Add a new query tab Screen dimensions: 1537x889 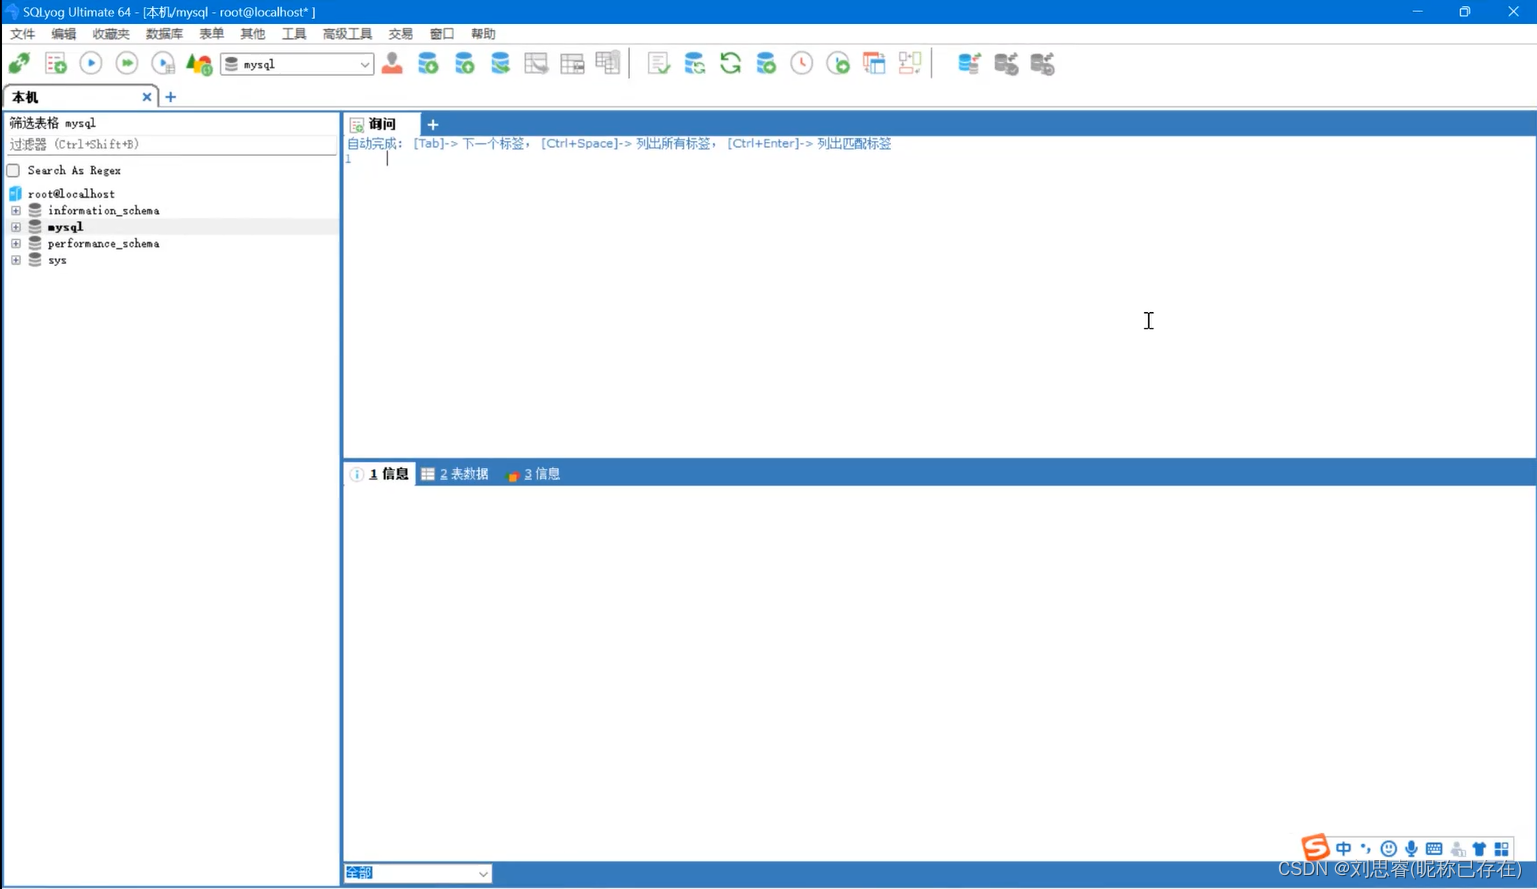(x=433, y=125)
